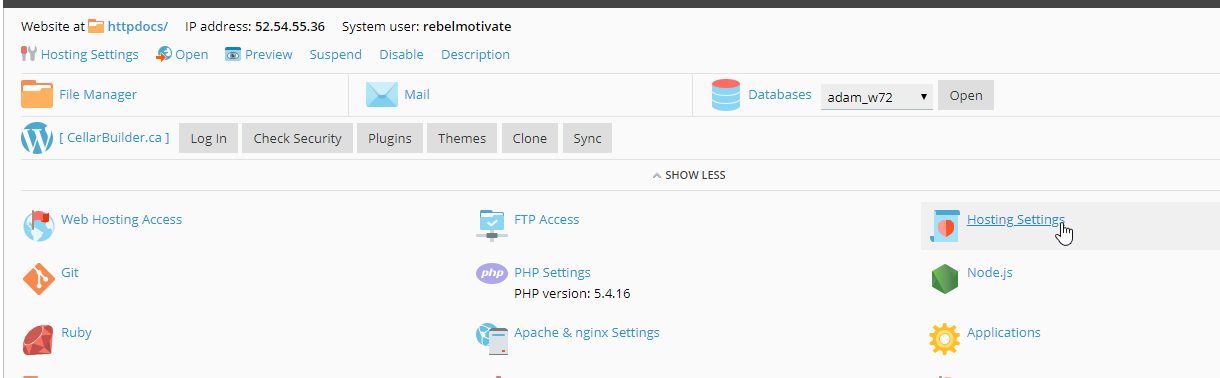Image resolution: width=1220 pixels, height=378 pixels.
Task: Click the PHP version: 5.4.16 text
Action: click(x=572, y=294)
